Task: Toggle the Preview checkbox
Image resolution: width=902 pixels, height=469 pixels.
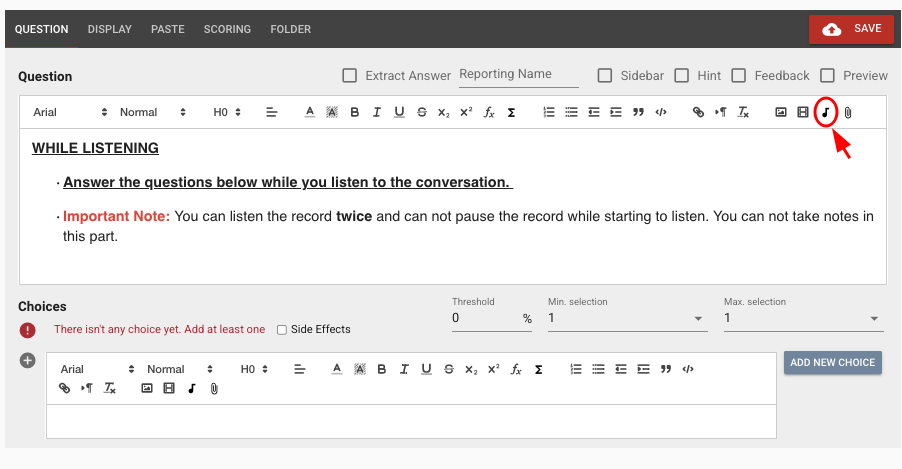Action: 827,75
